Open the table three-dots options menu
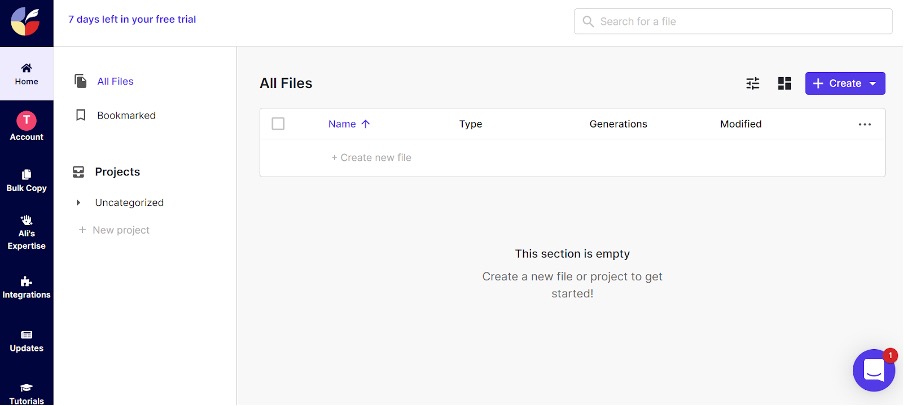This screenshot has height=406, width=904. 865,124
